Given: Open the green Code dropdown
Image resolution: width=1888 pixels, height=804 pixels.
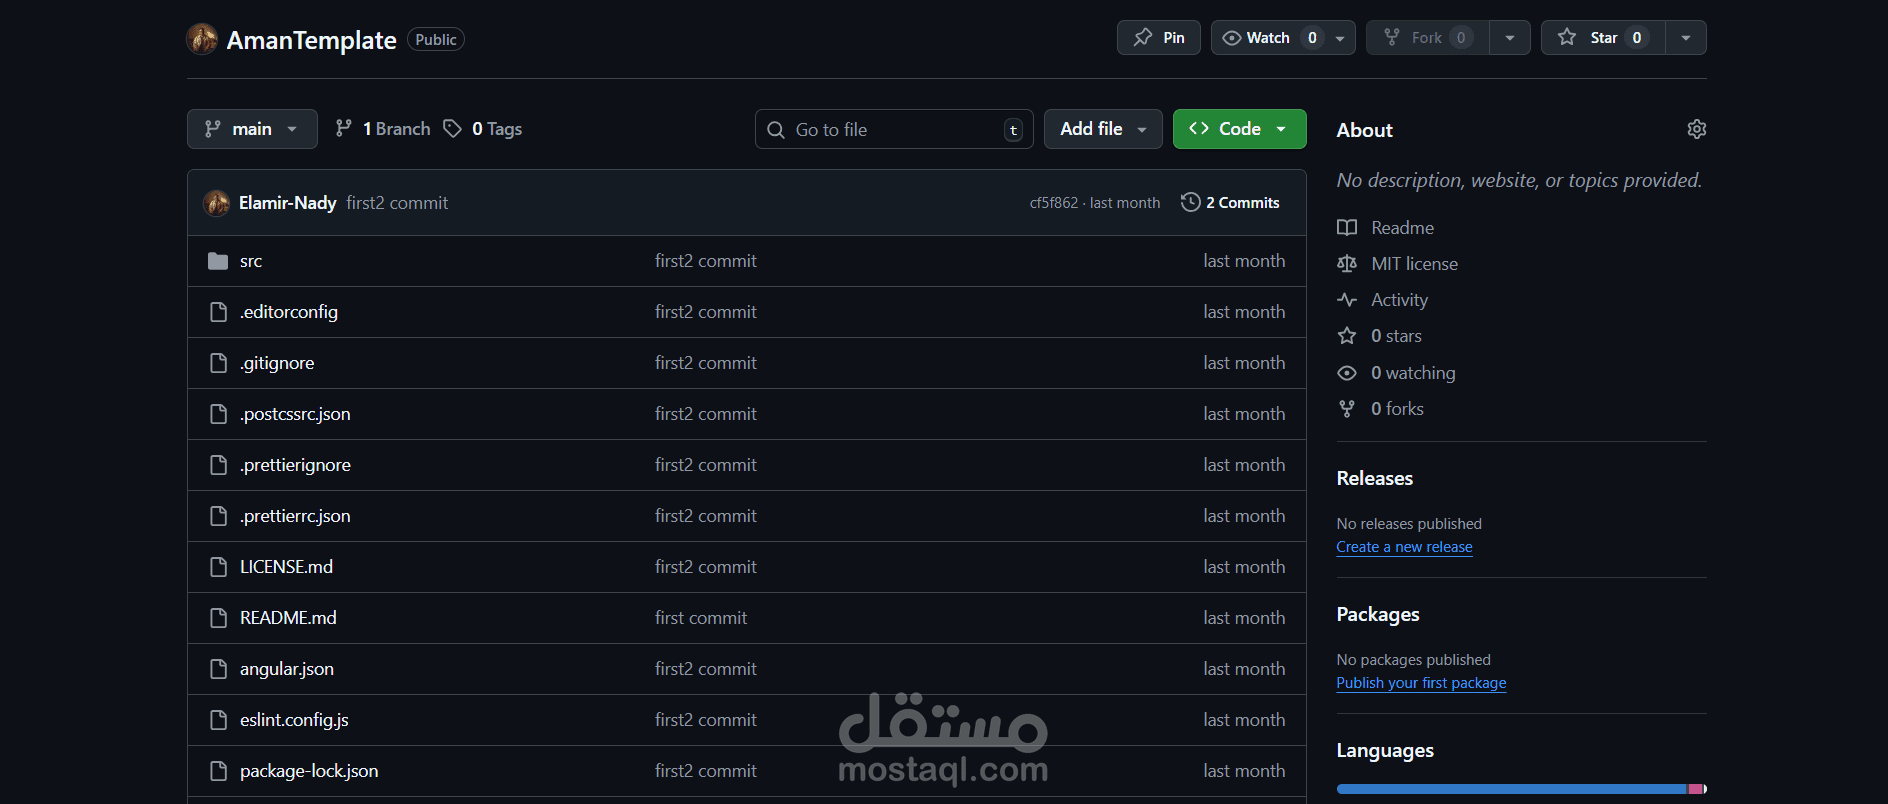Looking at the screenshot, I should [x=1239, y=129].
